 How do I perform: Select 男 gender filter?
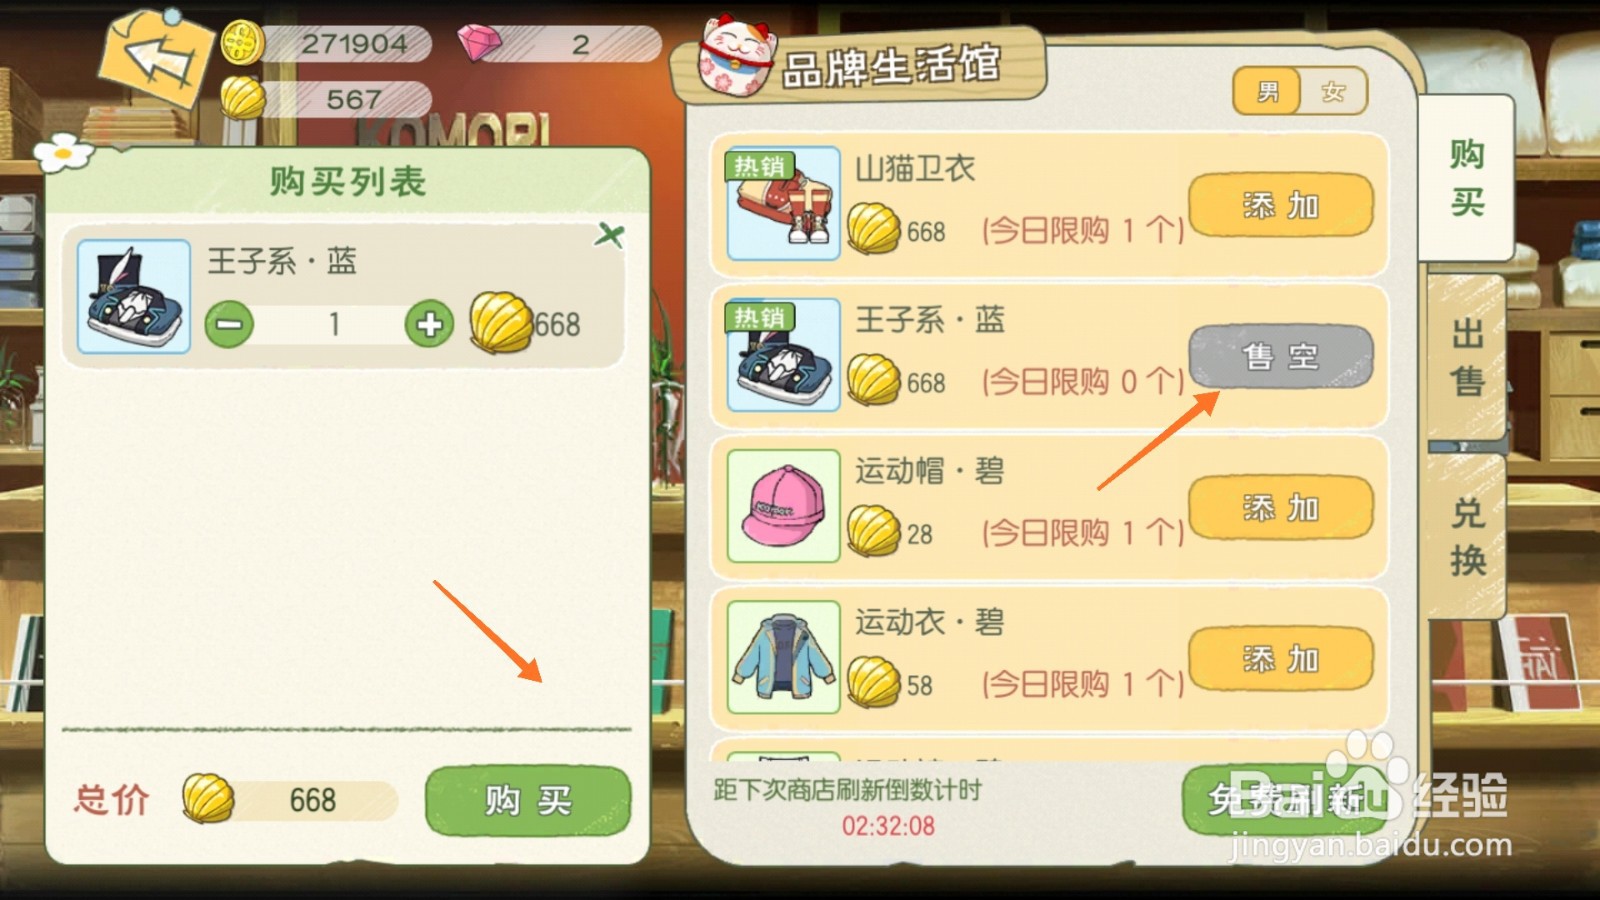(1267, 92)
